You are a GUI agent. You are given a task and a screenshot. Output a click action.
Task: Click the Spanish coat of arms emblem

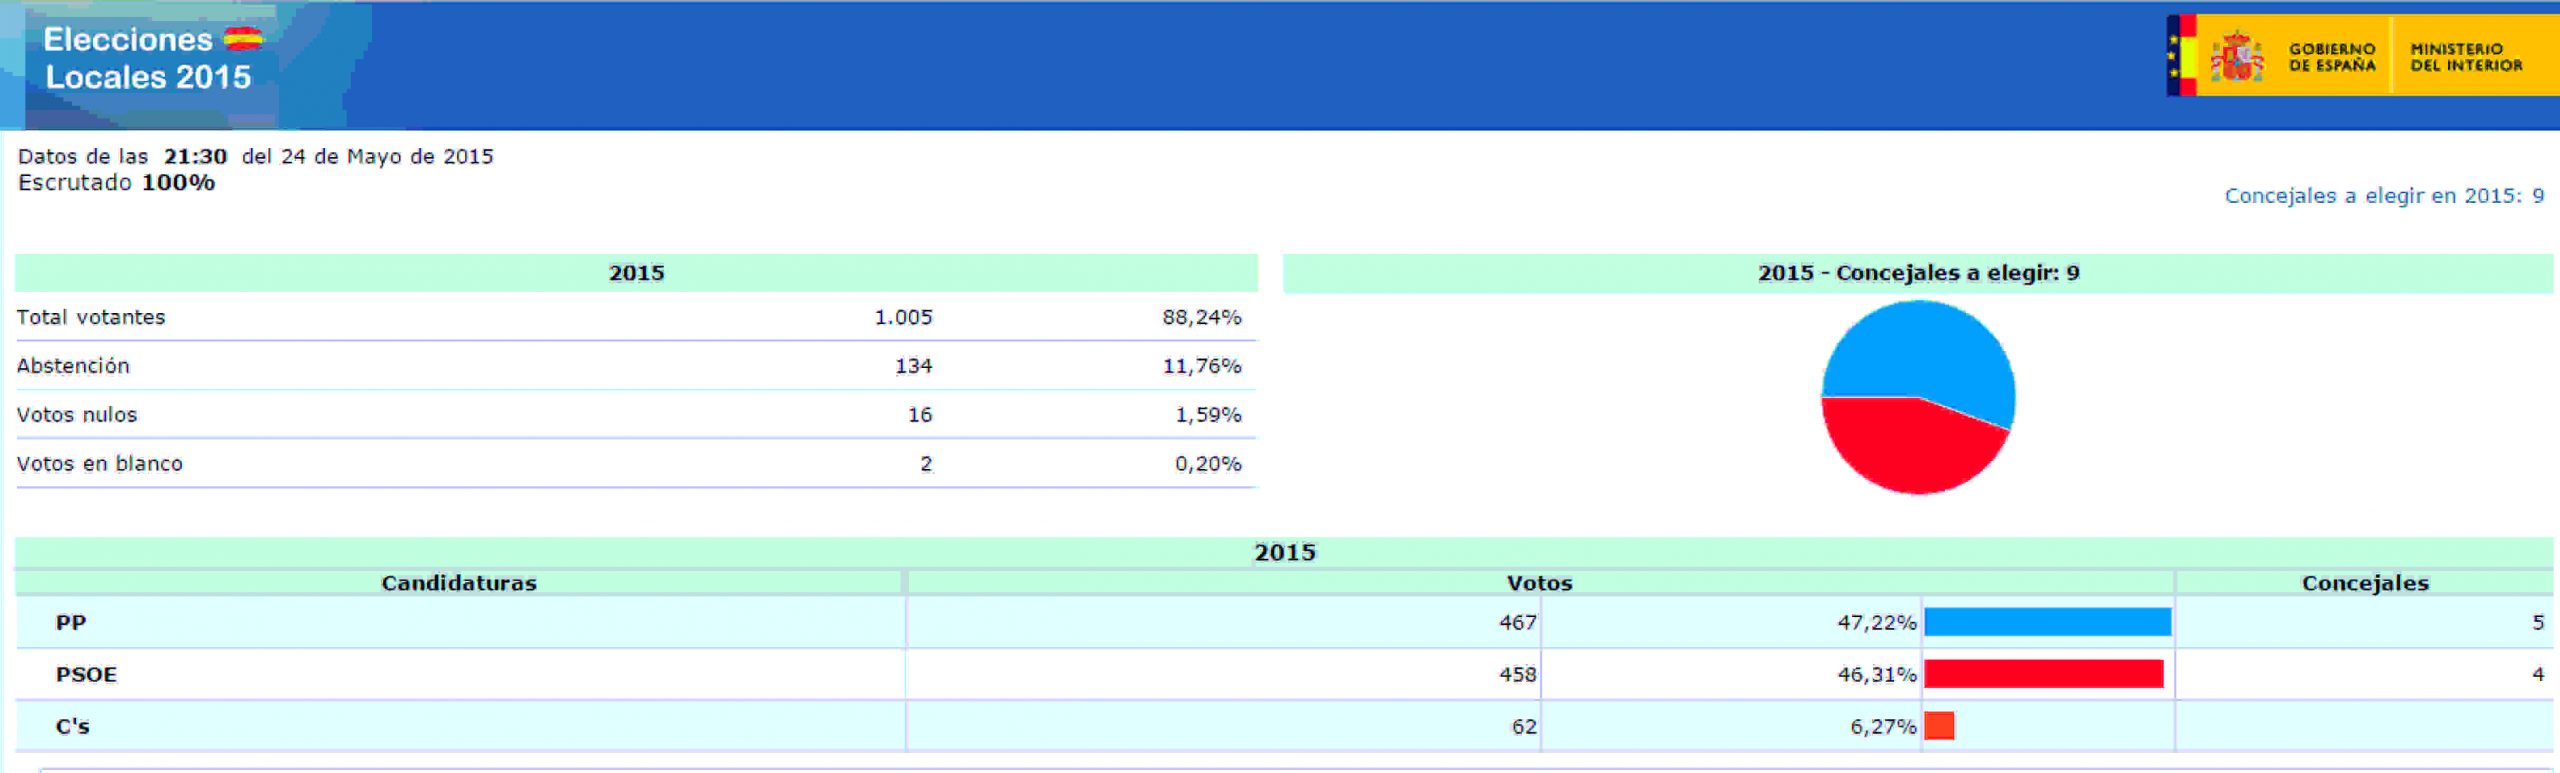pyautogui.click(x=2236, y=57)
